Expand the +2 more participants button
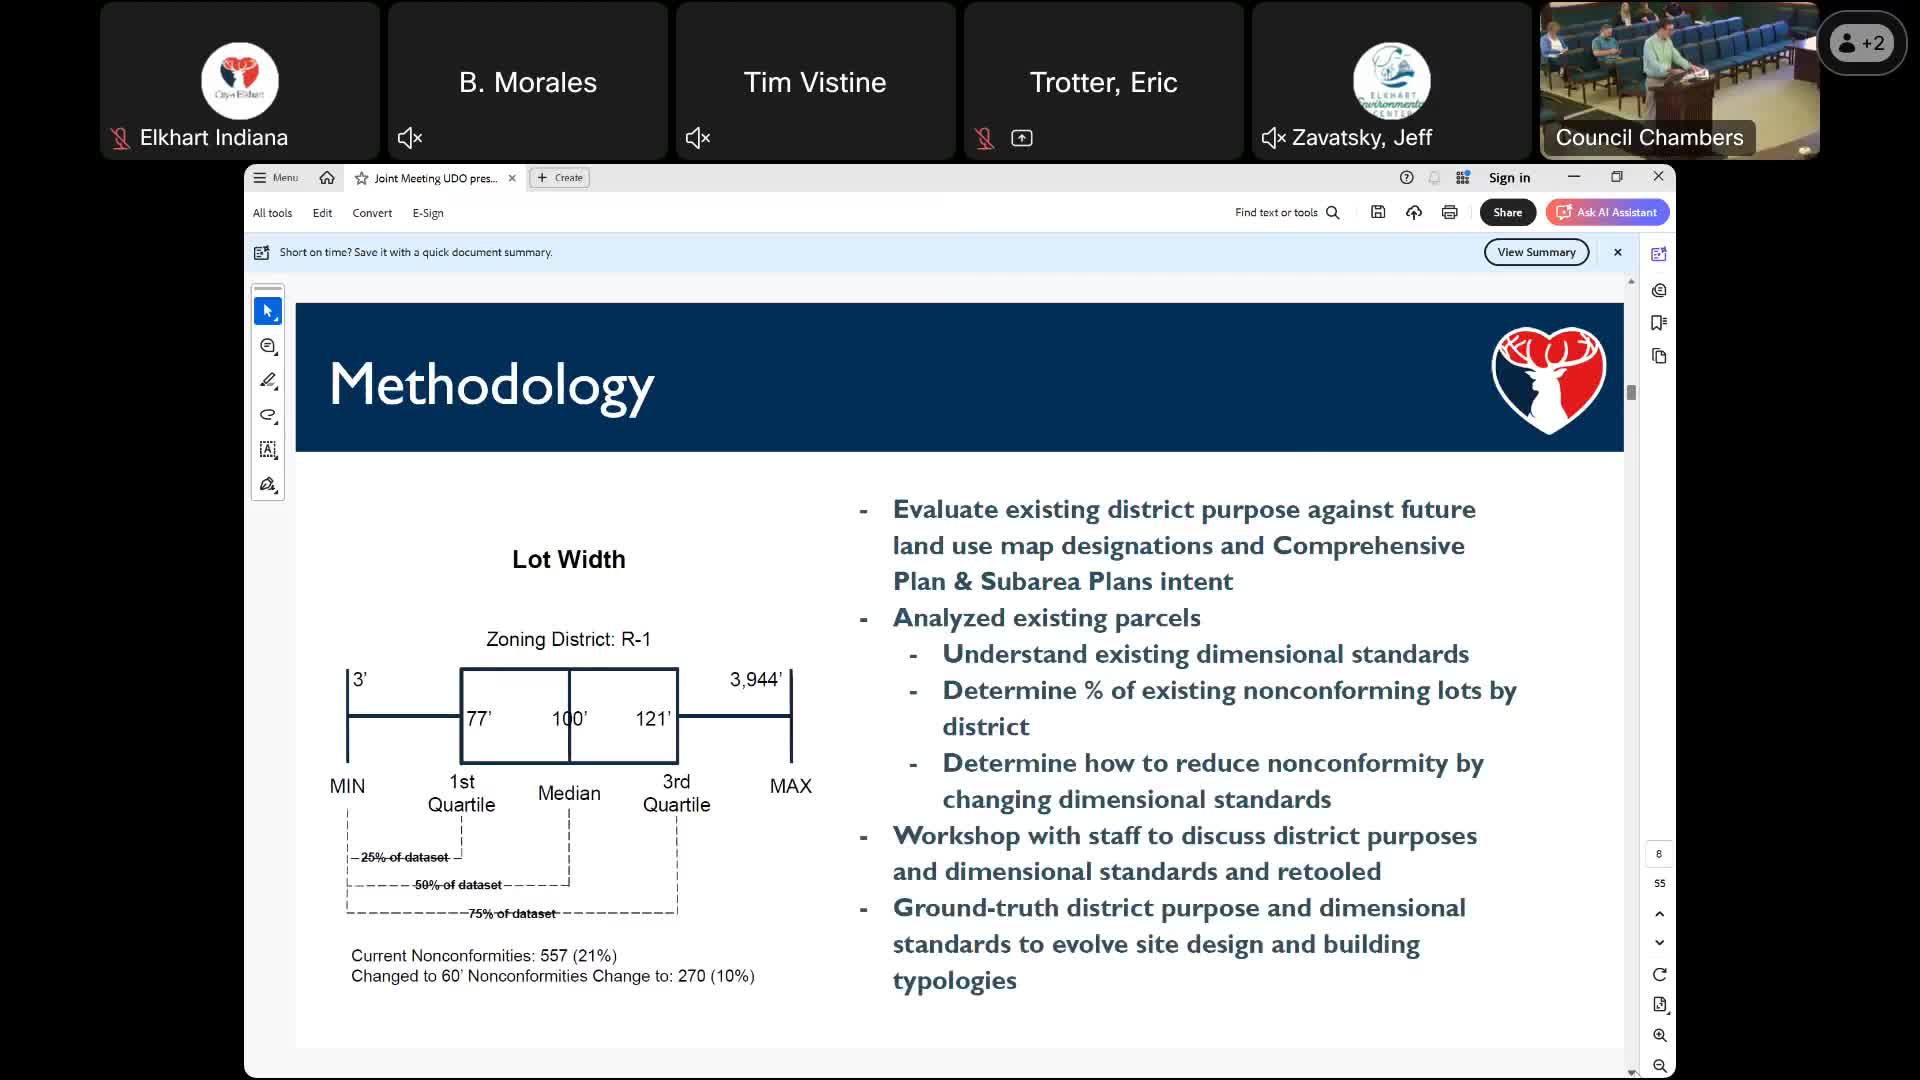Viewport: 1920px width, 1080px height. [1861, 43]
